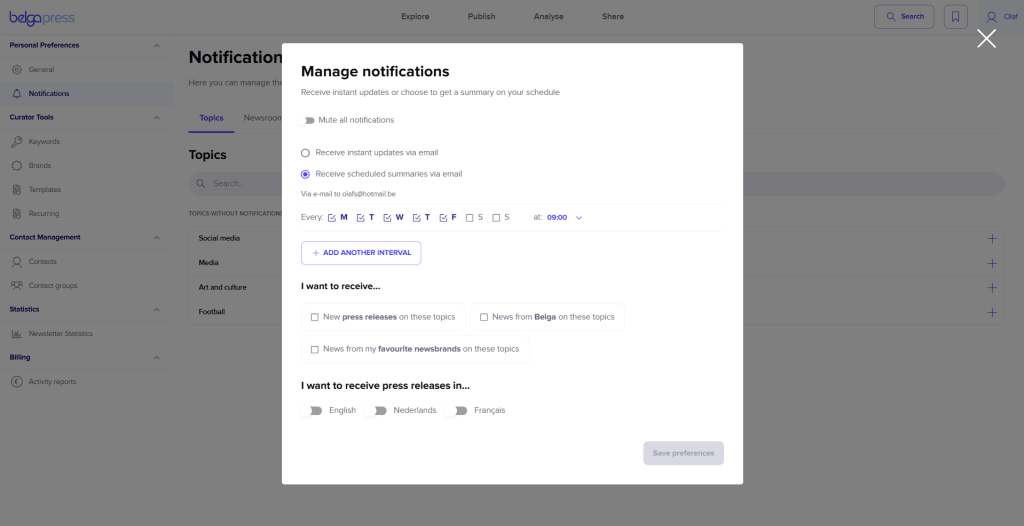Open the 09:00 time dropdown

click(565, 218)
